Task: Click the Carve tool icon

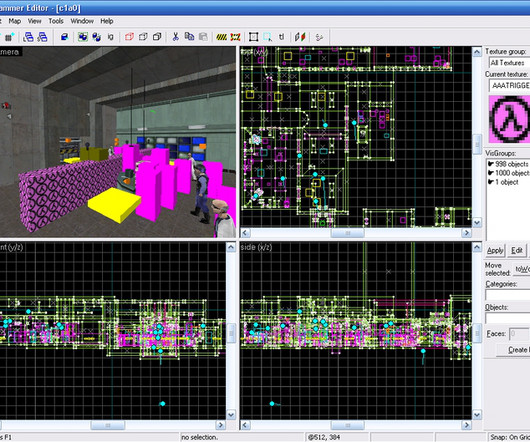Action: point(64,36)
